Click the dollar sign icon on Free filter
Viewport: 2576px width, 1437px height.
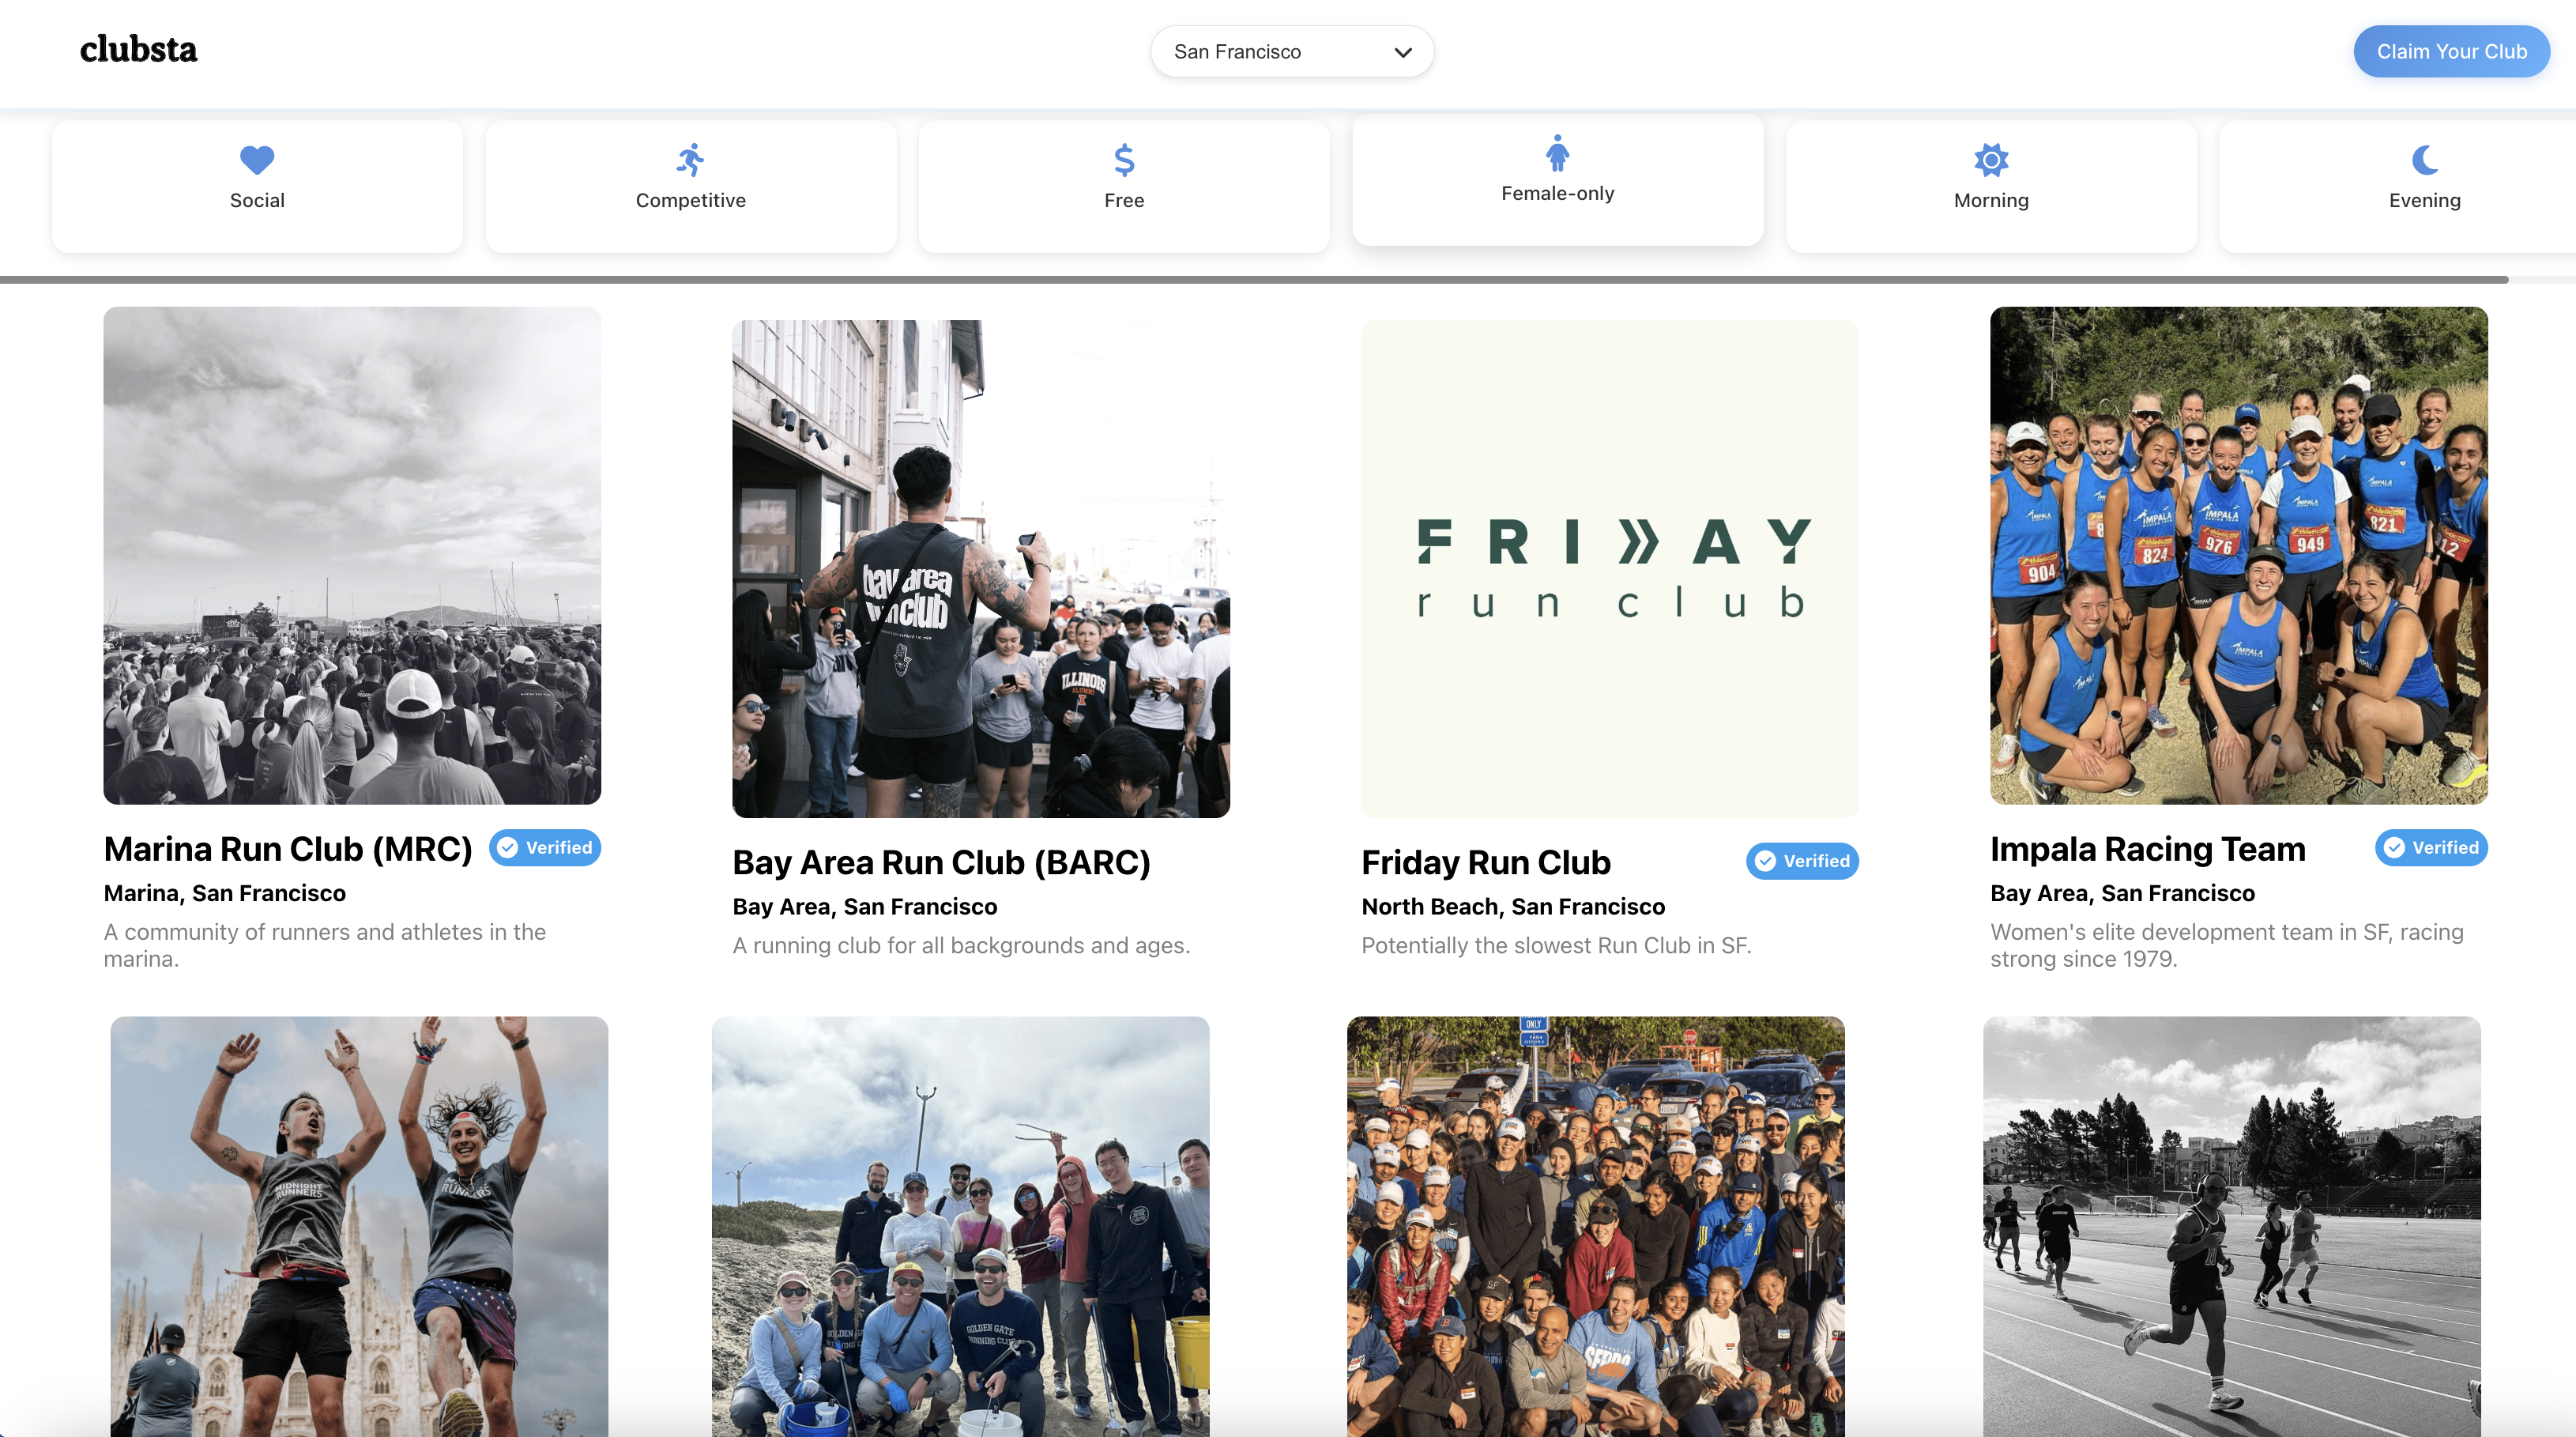pyautogui.click(x=1124, y=160)
